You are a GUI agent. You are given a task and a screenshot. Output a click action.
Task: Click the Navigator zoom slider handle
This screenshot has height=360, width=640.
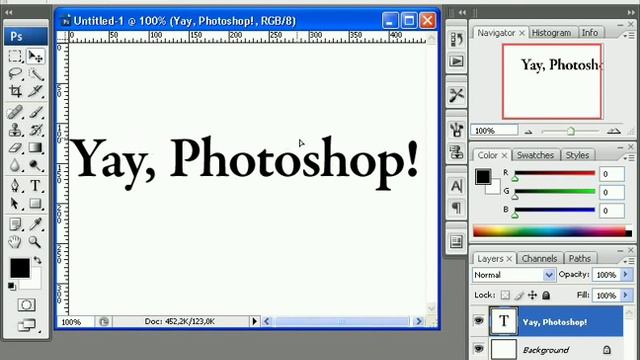[571, 131]
